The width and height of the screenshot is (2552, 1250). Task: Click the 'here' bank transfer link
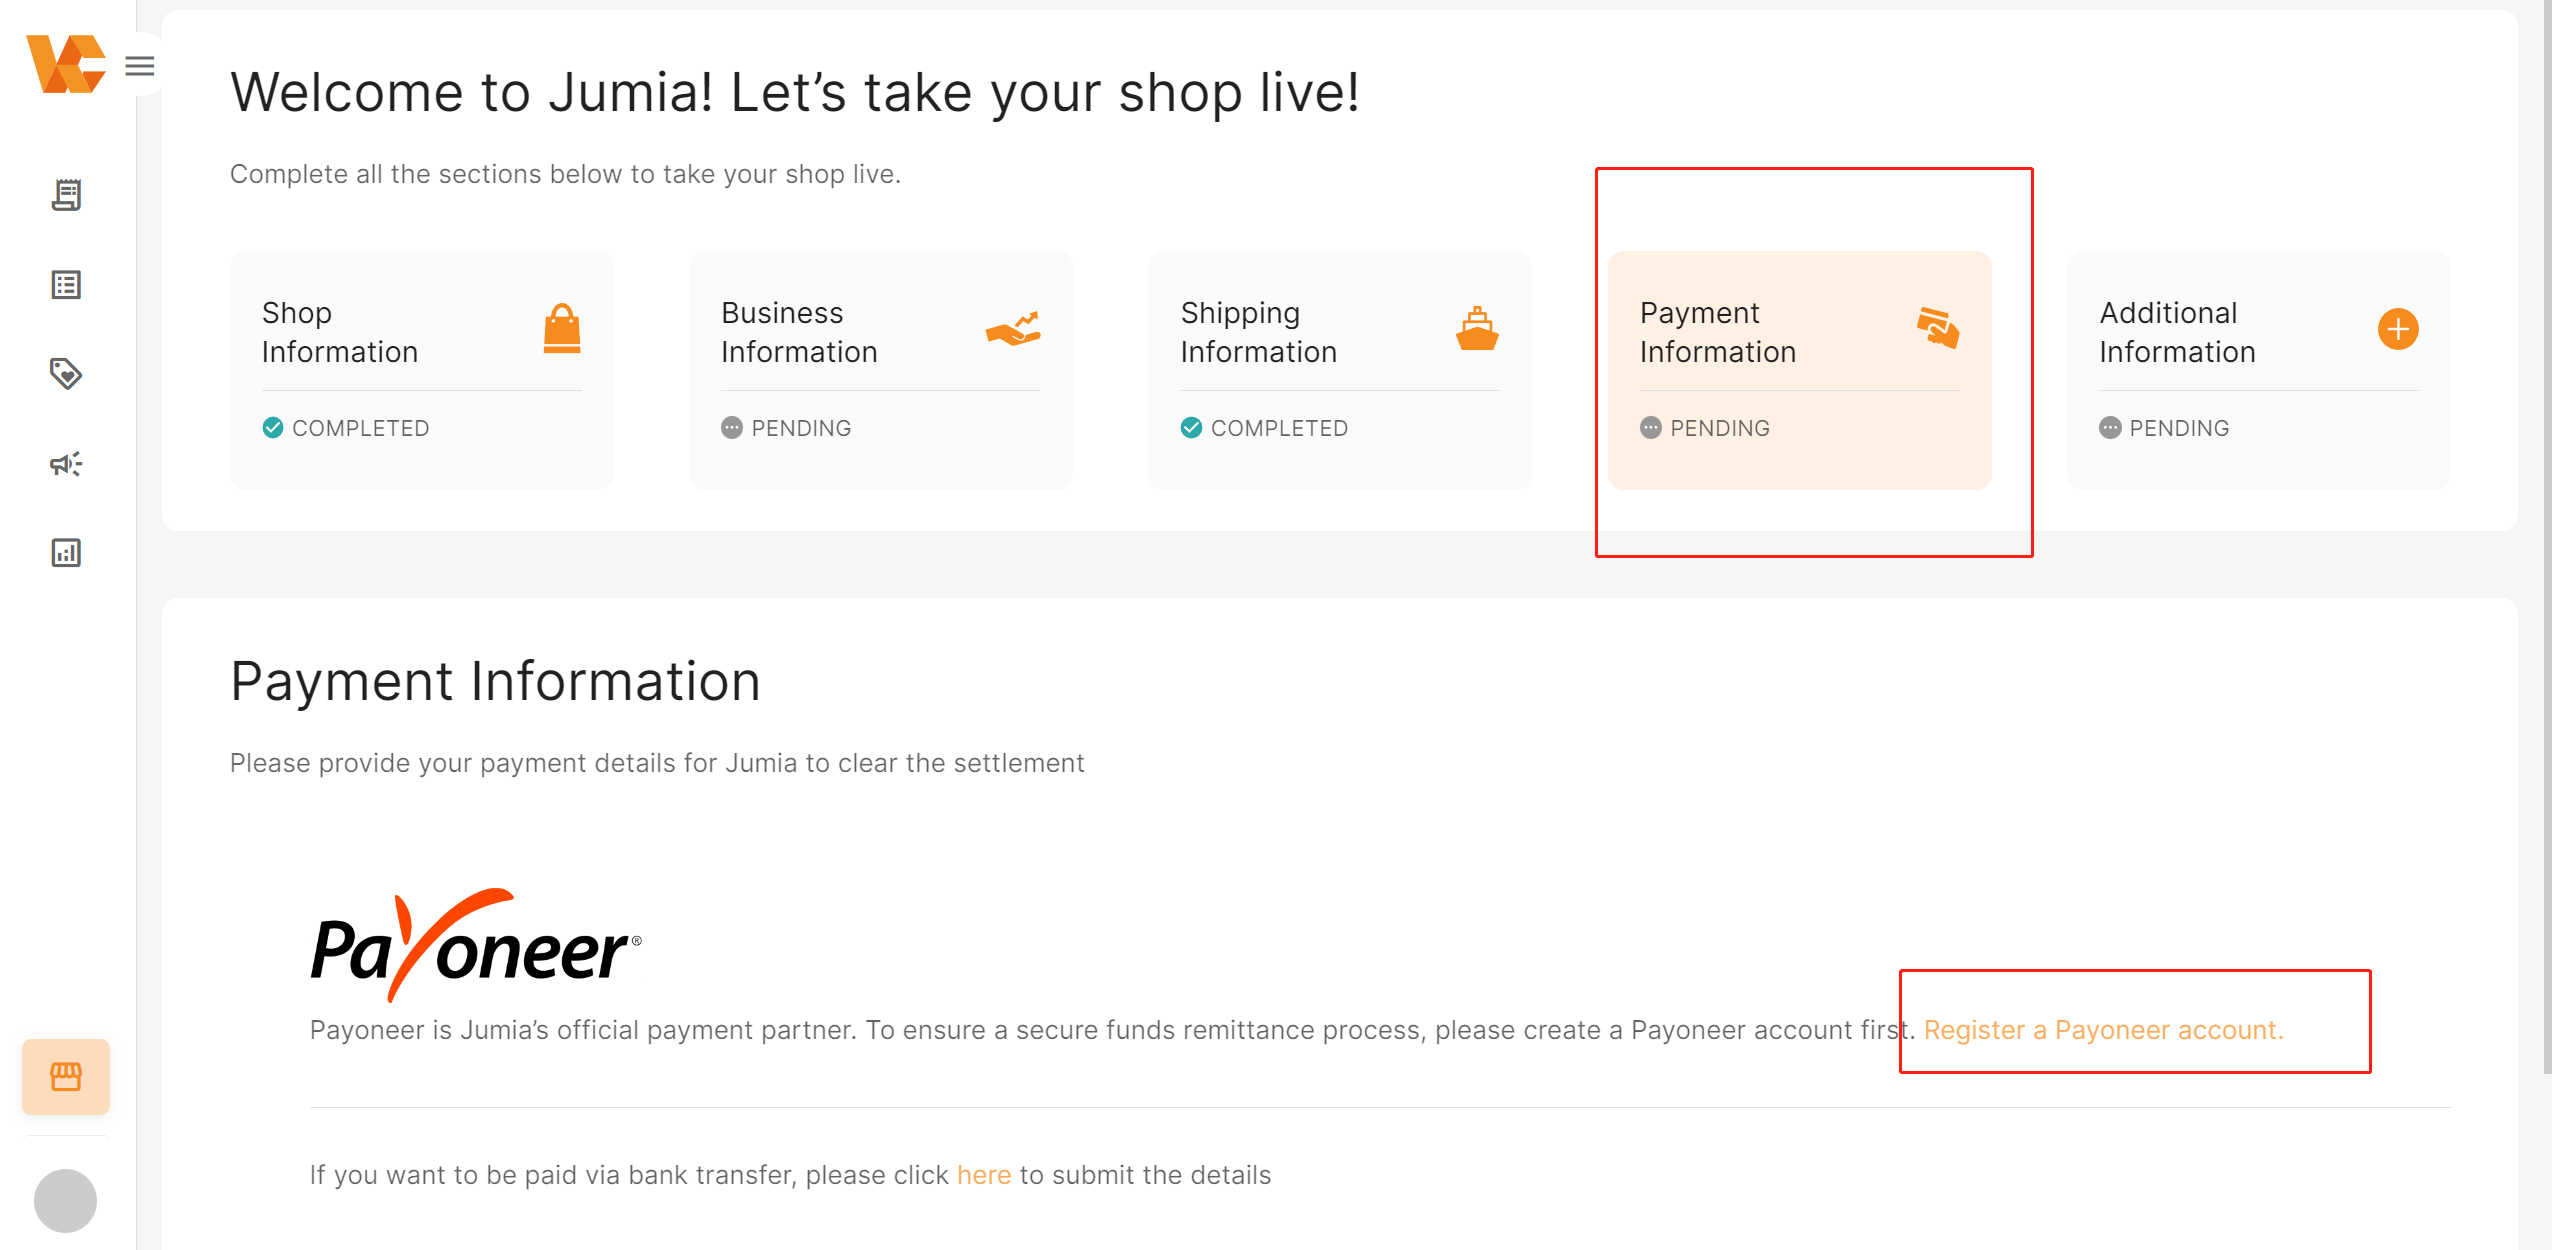tap(984, 1175)
